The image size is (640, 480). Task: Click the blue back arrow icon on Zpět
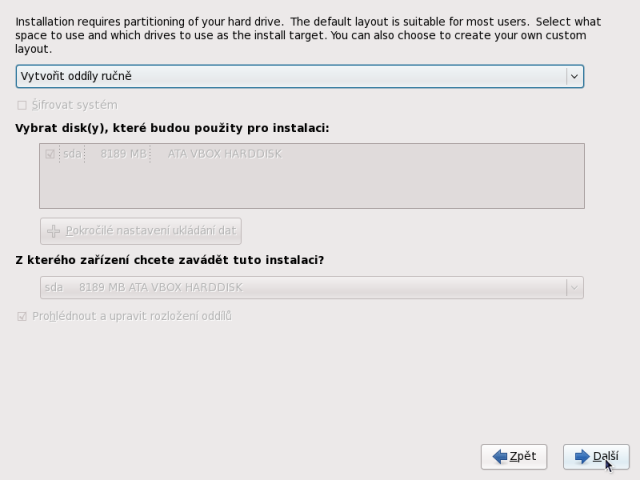click(x=499, y=457)
